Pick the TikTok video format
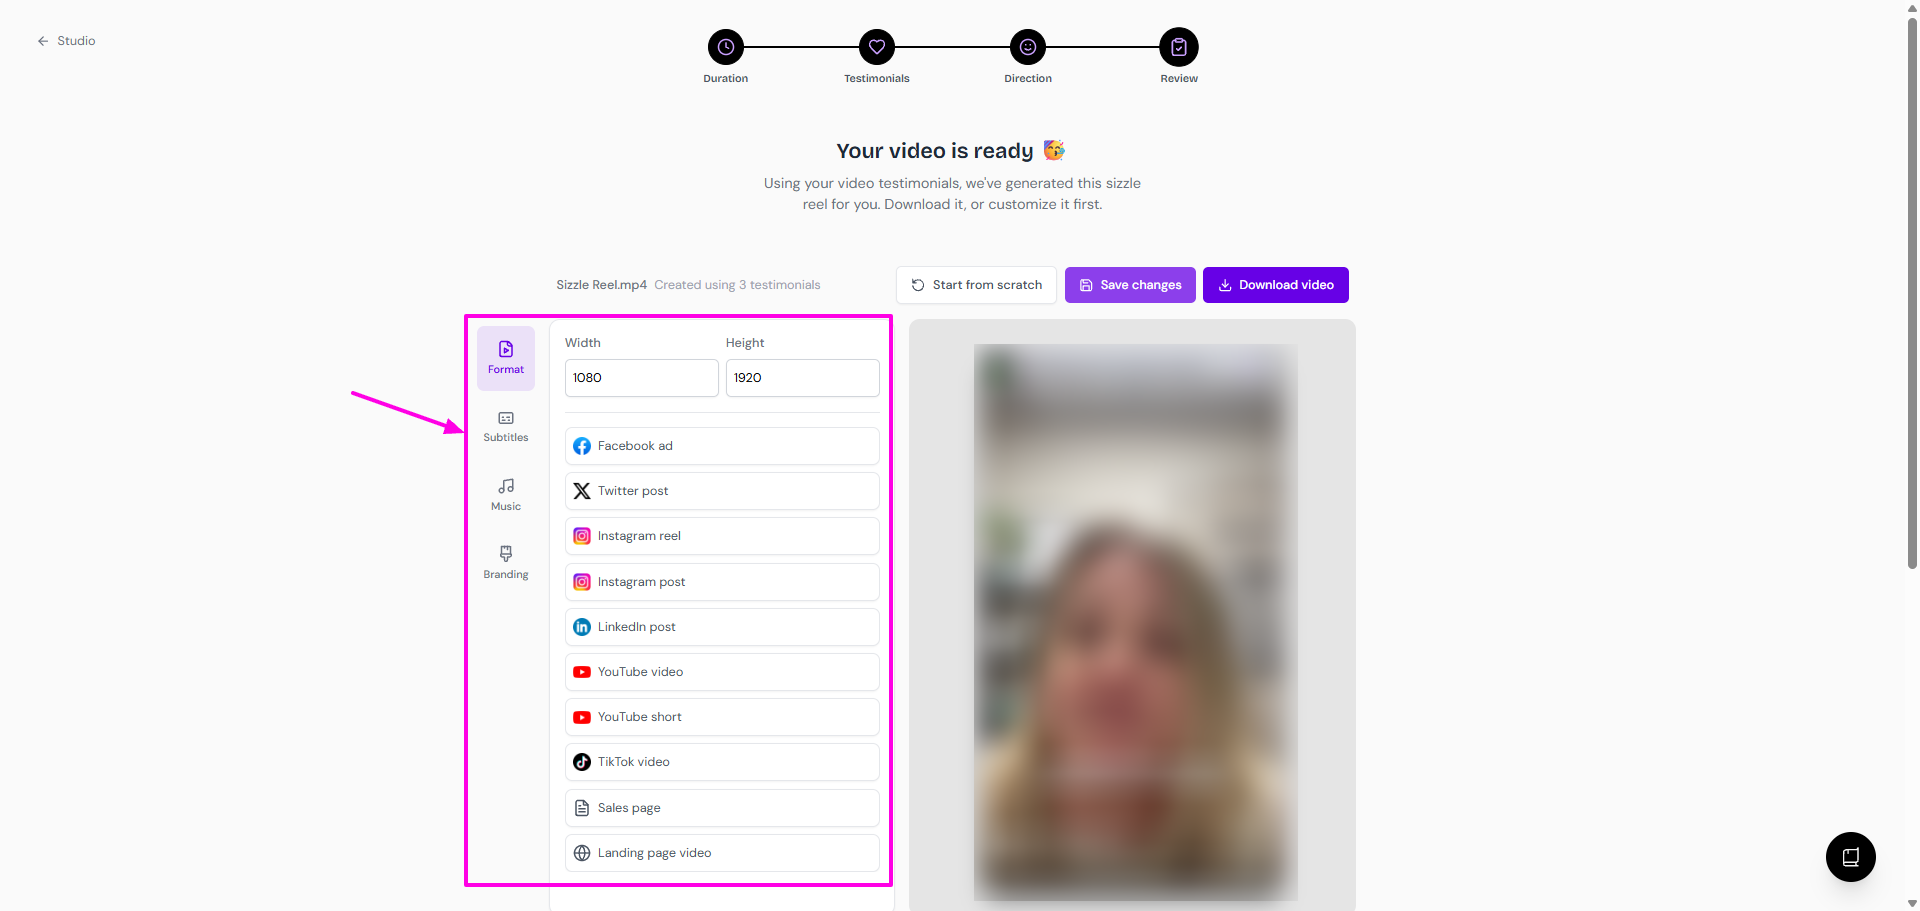The image size is (1920, 911). 722,762
